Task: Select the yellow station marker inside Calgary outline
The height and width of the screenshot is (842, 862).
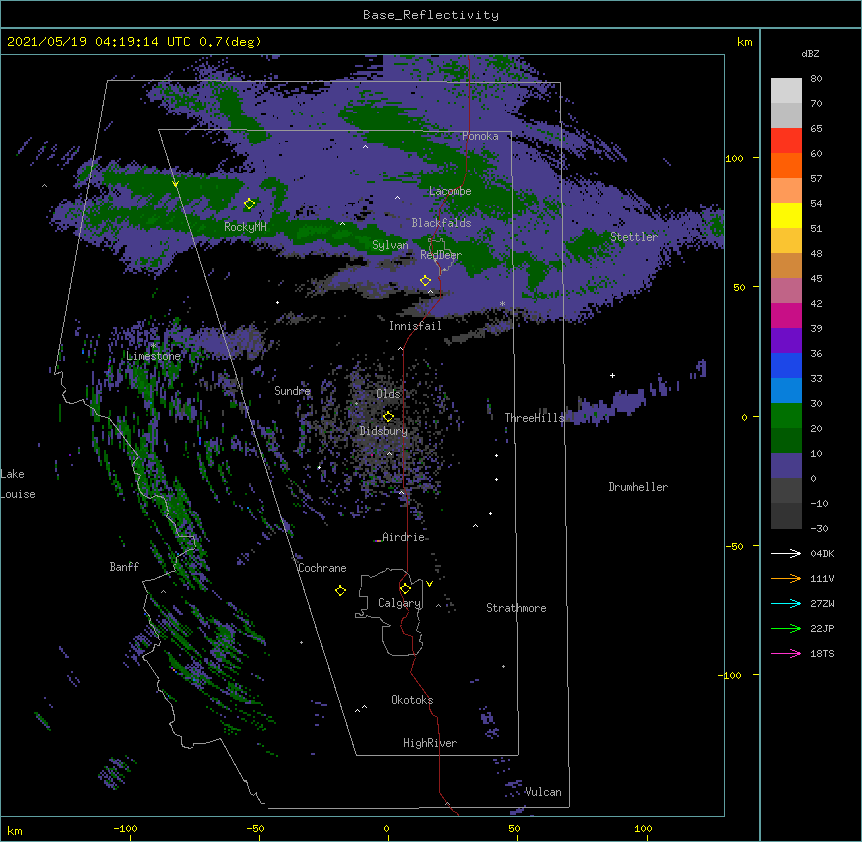Action: click(x=405, y=589)
